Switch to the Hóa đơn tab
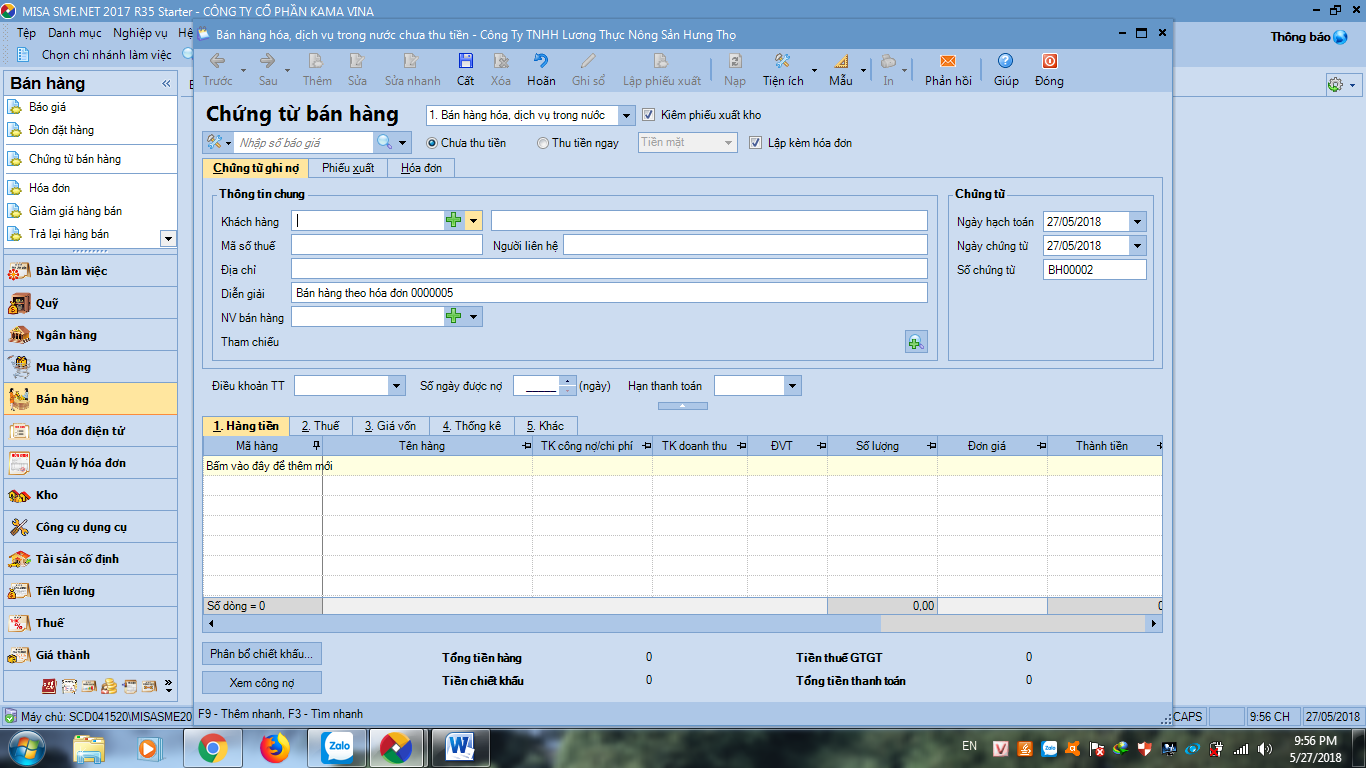This screenshot has height=768, width=1366. tap(421, 168)
